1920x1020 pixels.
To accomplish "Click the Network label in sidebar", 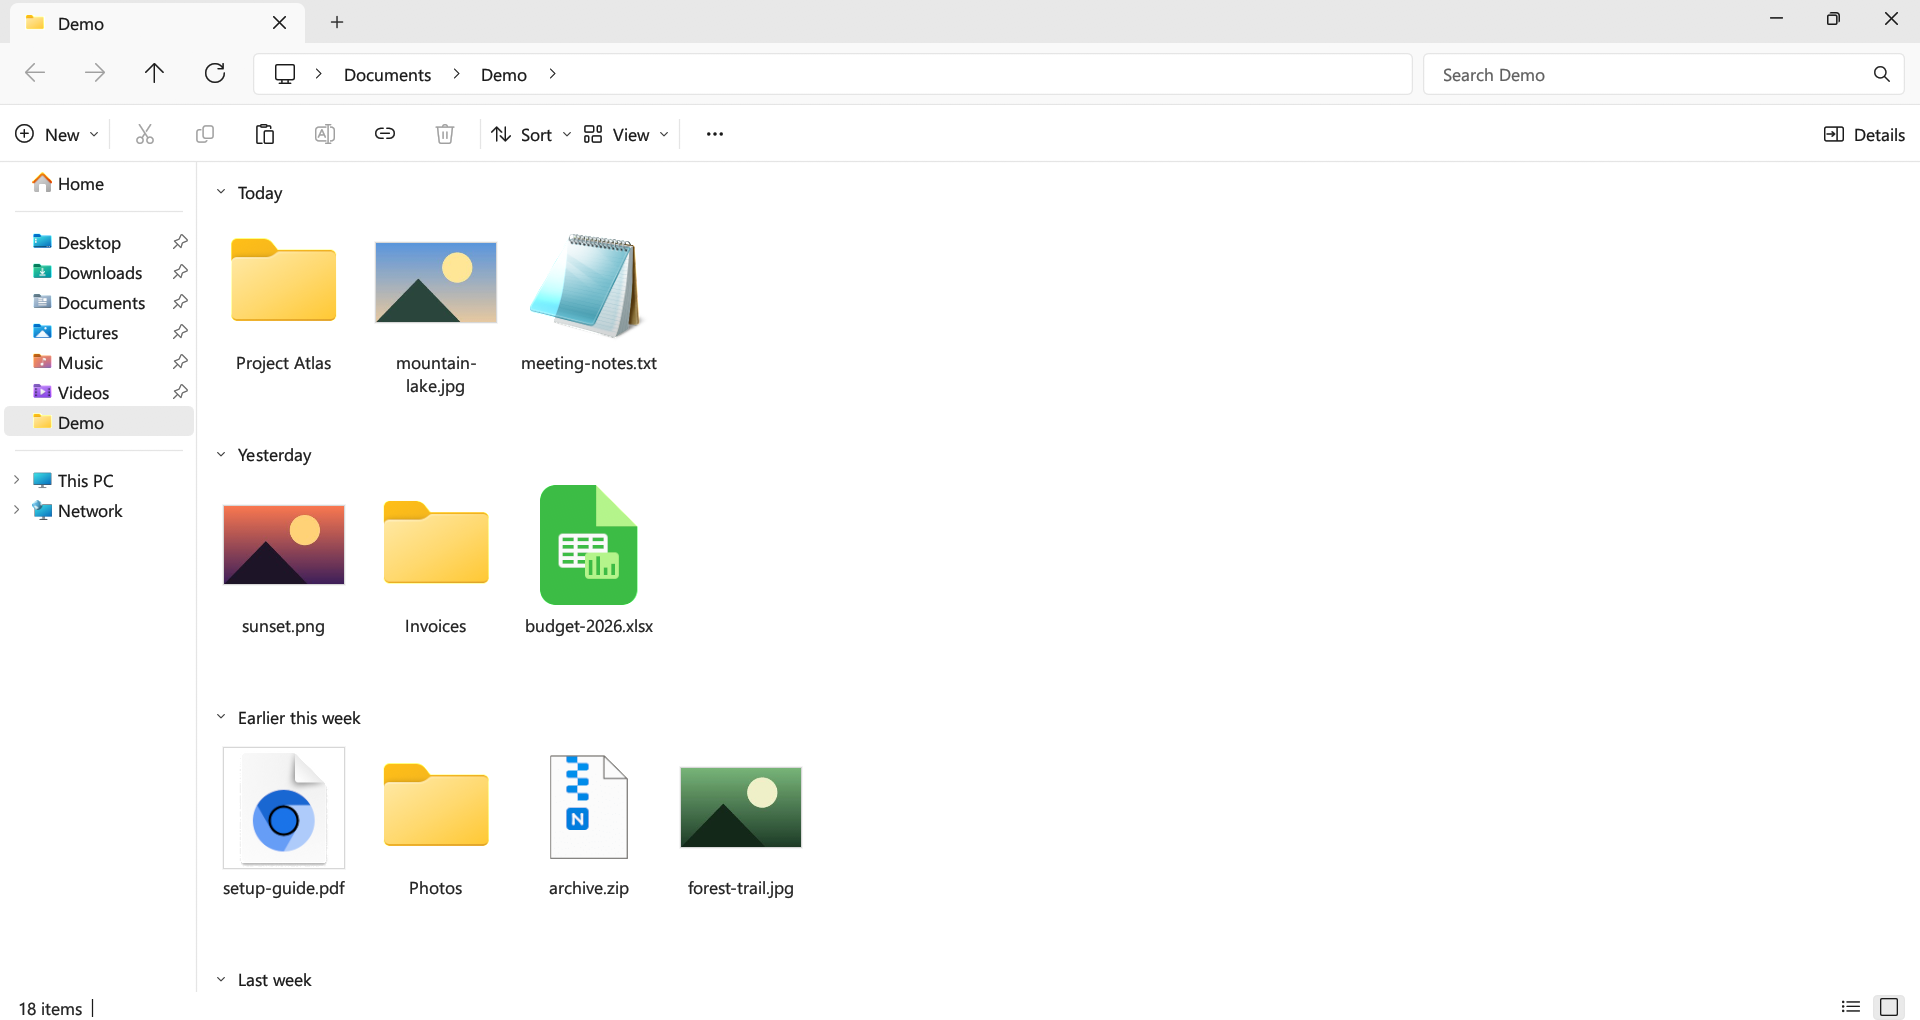I will [x=90, y=511].
